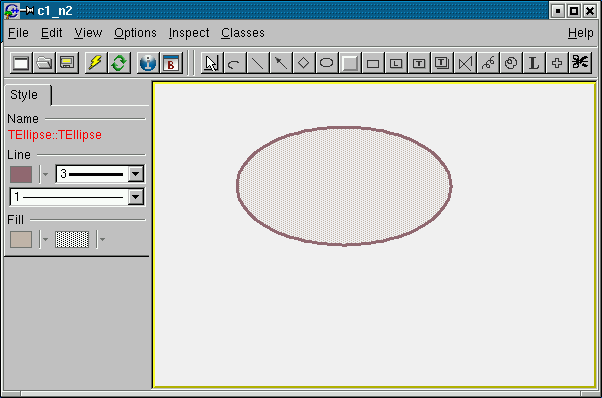Click the lightning bolt interrupt icon

(95, 63)
